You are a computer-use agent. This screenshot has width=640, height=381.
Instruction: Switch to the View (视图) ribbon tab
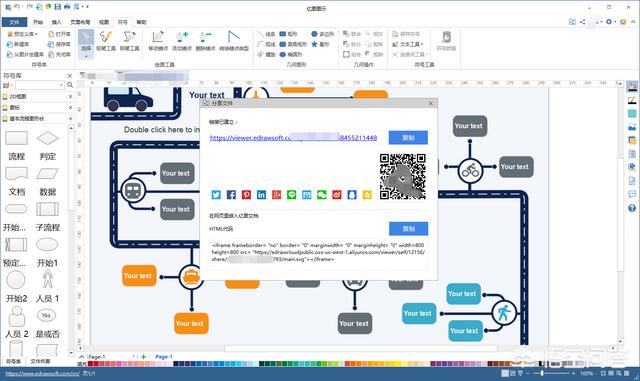click(104, 22)
